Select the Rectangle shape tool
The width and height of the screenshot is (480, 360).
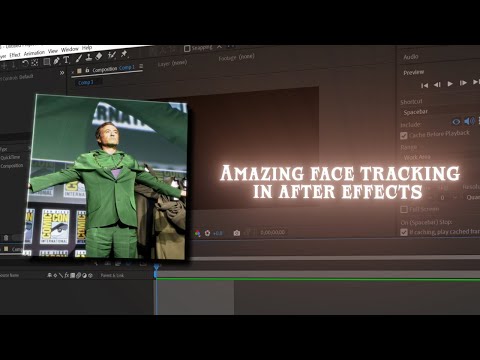click(47, 62)
